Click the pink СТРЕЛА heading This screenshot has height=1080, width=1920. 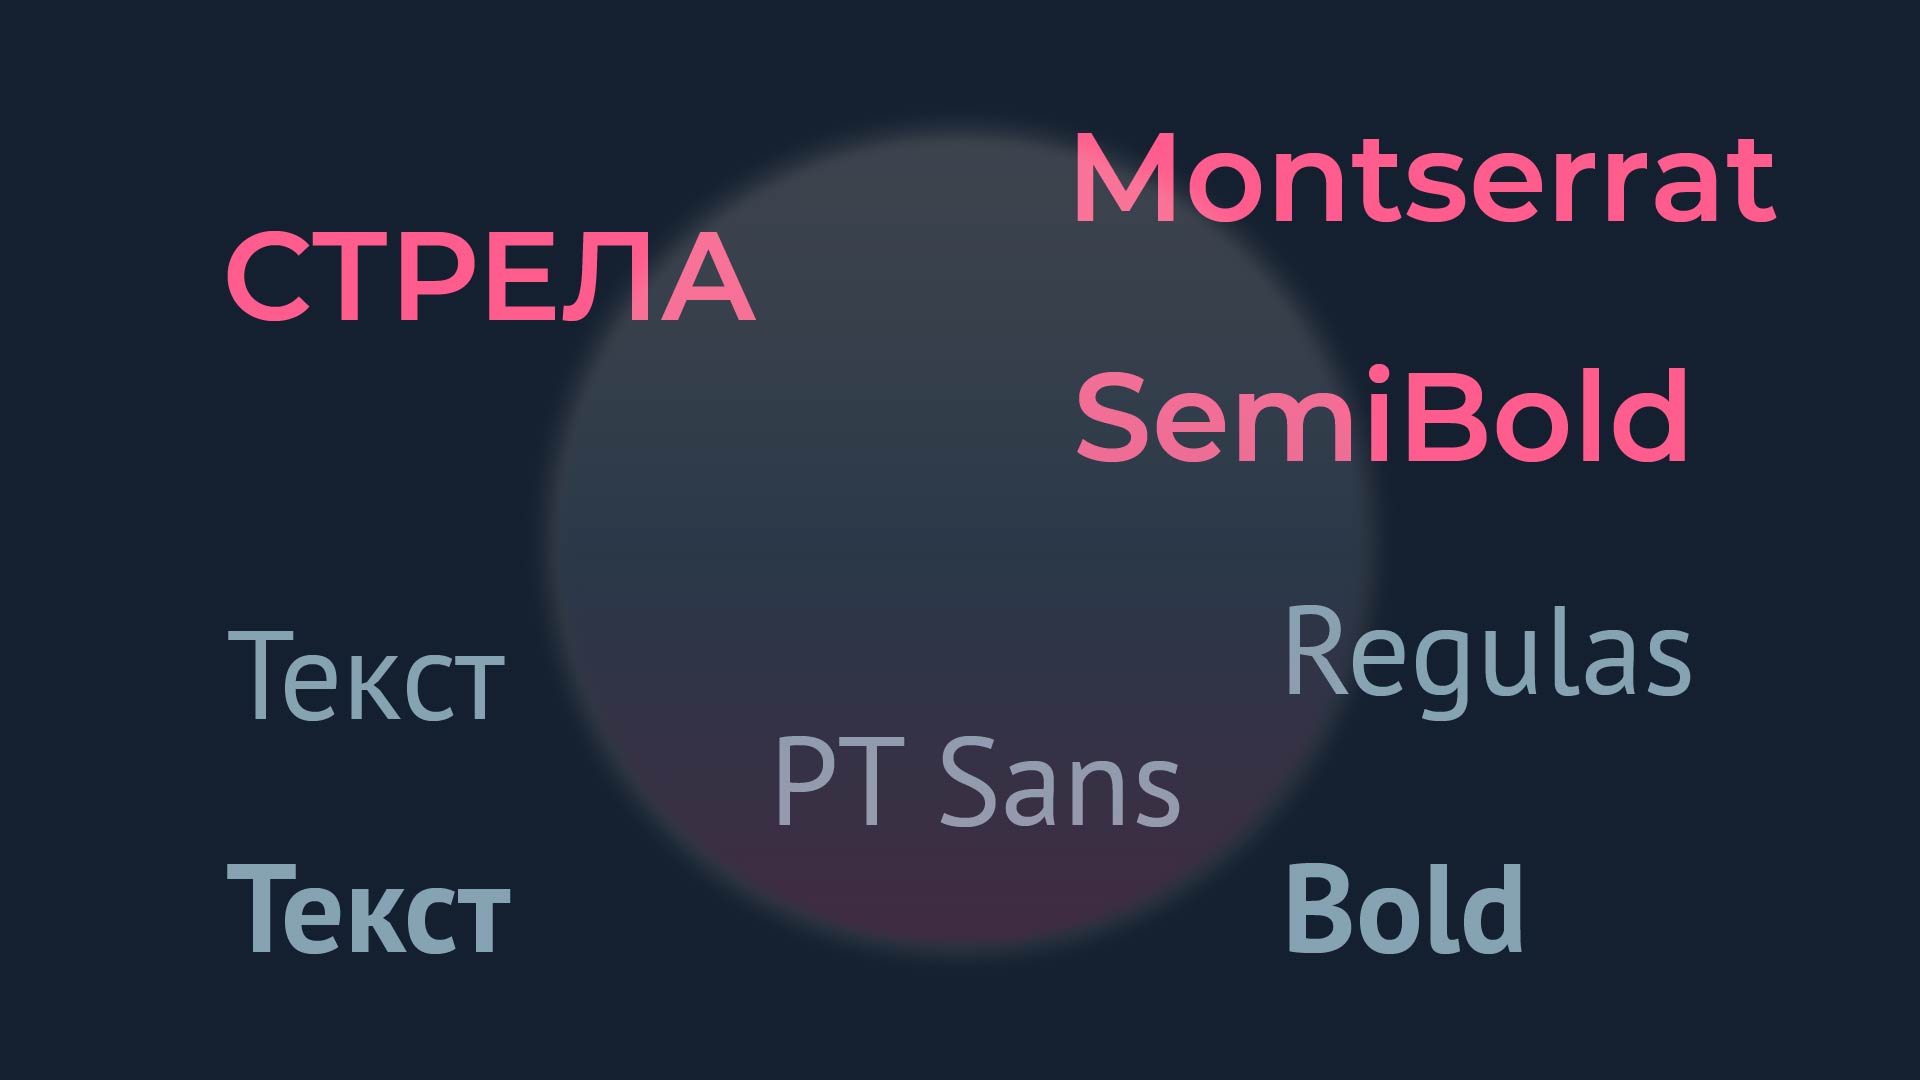tap(490, 277)
